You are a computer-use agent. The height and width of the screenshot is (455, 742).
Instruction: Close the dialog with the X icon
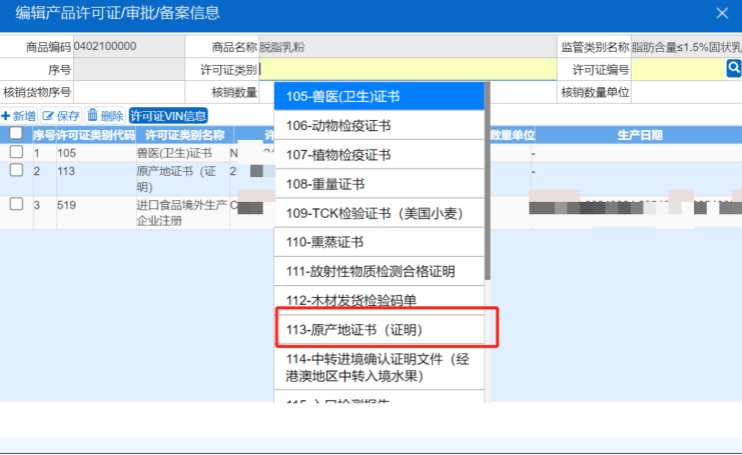[722, 13]
